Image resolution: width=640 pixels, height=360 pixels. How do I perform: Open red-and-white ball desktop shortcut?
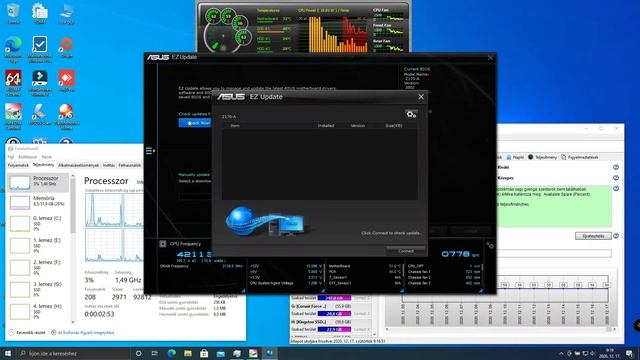pyautogui.click(x=66, y=116)
